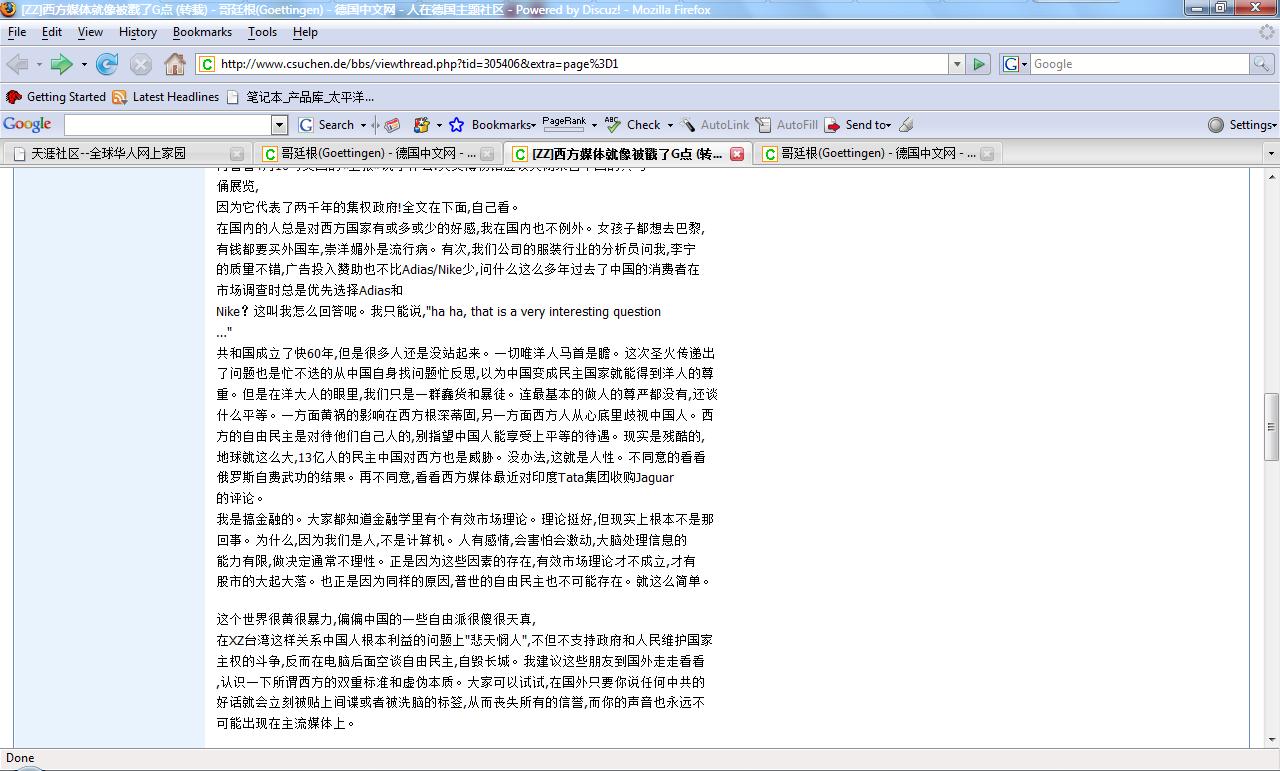1280x771 pixels.
Task: Click the PageRank indicator
Action: click(x=564, y=124)
